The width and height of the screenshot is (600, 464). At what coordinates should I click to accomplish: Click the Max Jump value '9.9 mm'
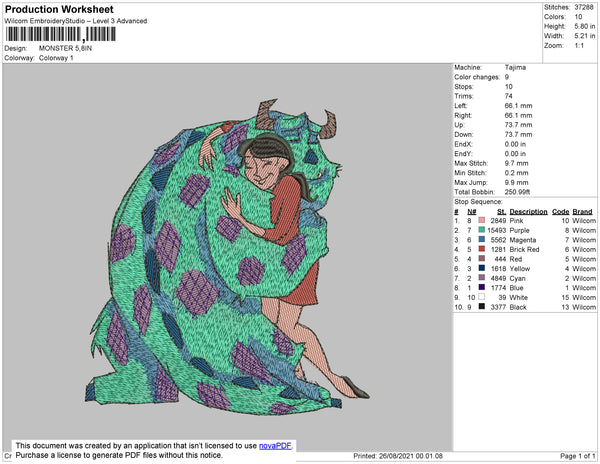pyautogui.click(x=516, y=182)
